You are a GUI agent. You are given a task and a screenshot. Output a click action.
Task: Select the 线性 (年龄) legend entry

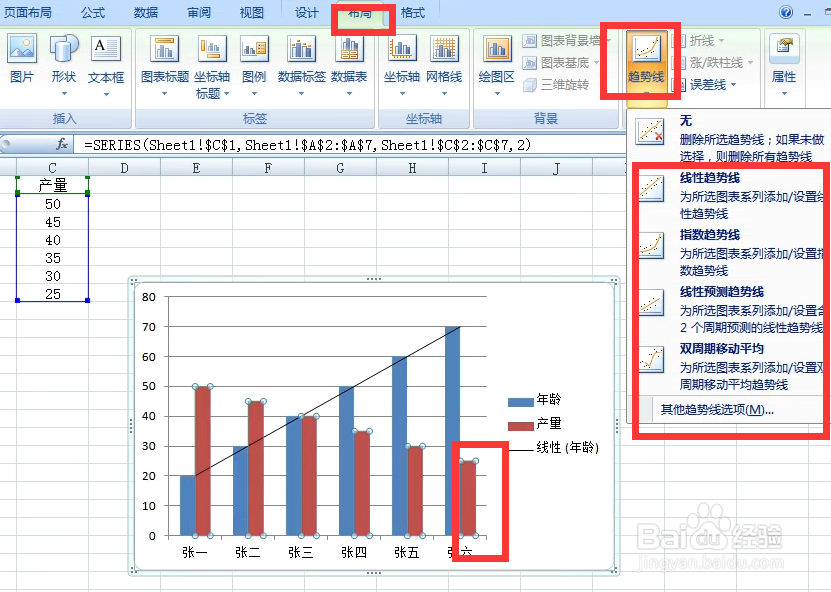[x=554, y=448]
